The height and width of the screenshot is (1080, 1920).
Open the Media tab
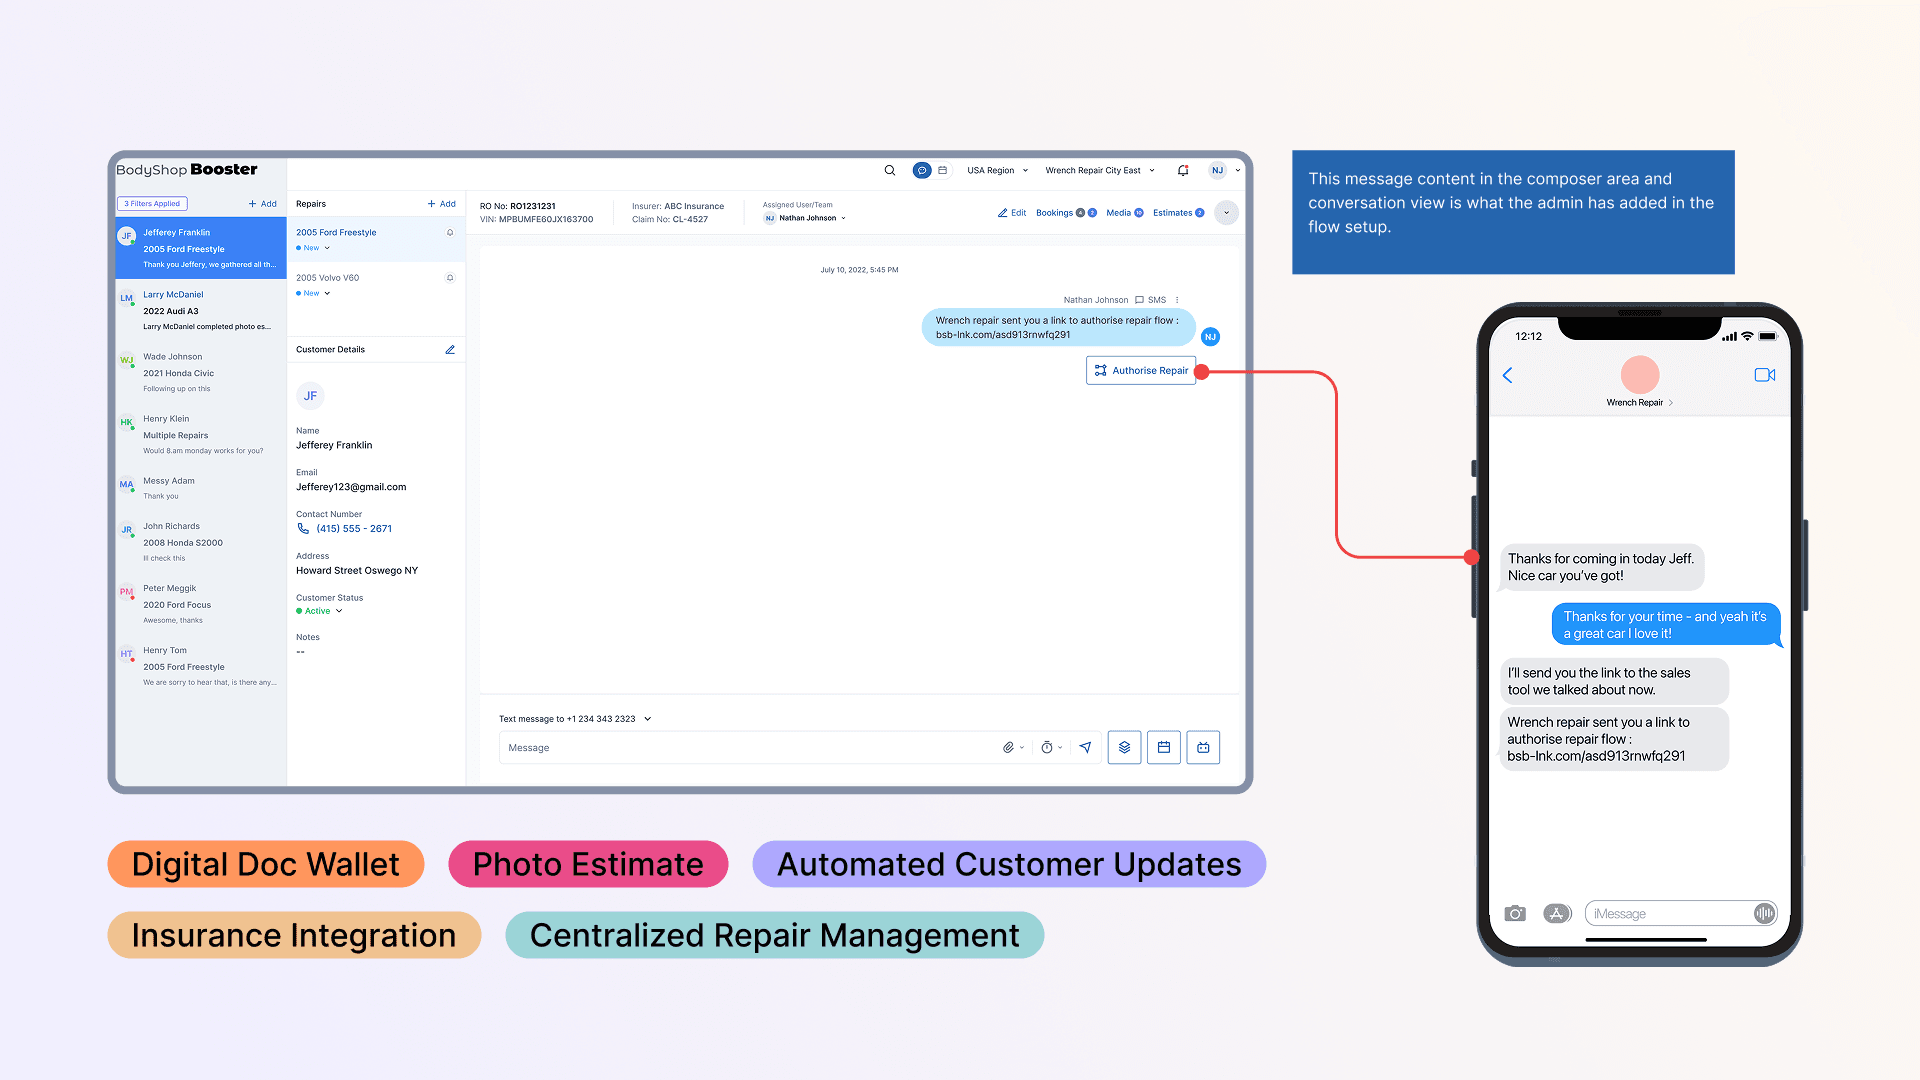coord(1125,213)
